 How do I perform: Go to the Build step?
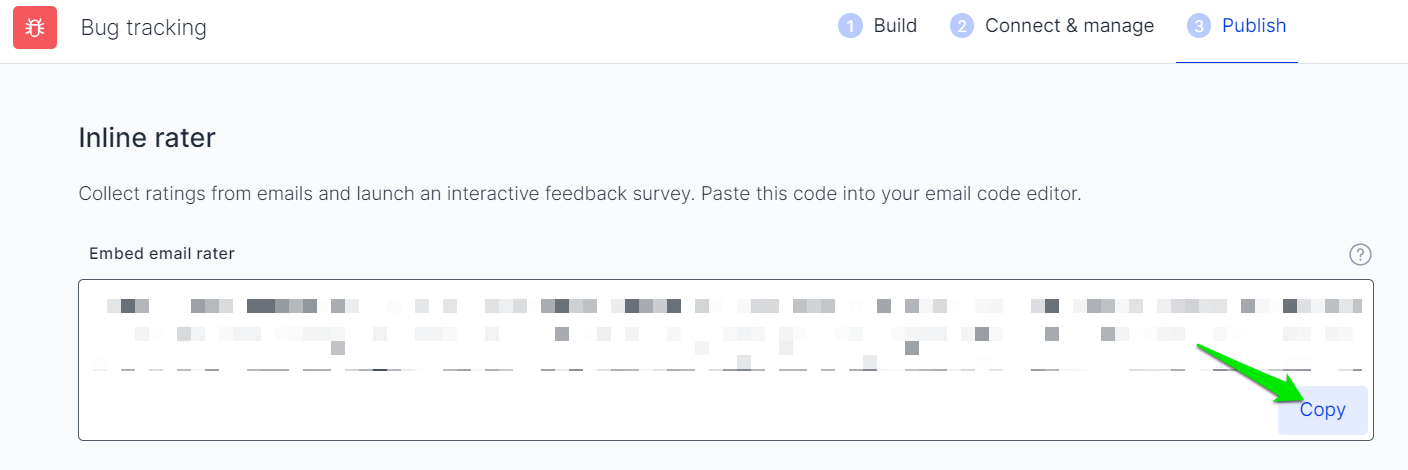point(895,26)
